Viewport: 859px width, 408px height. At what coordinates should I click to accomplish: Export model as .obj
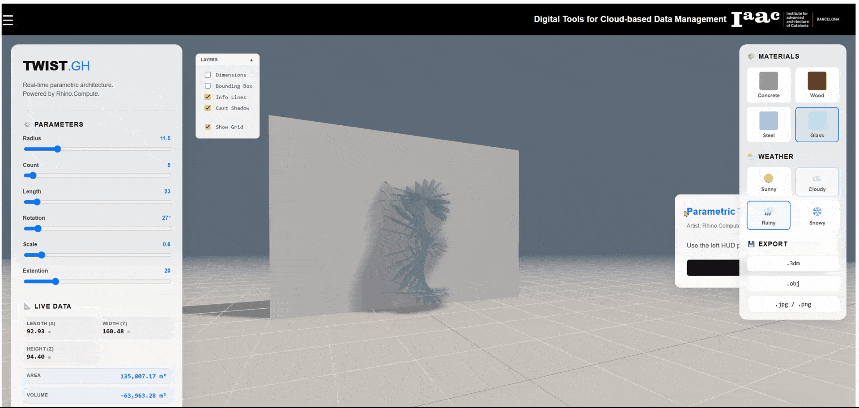(x=793, y=283)
